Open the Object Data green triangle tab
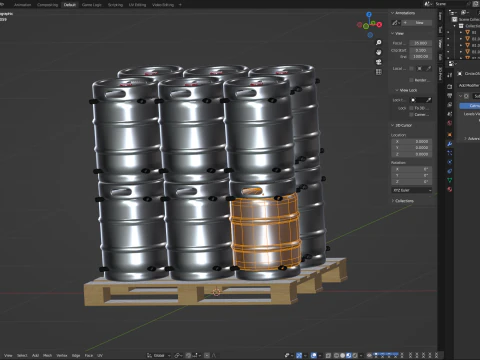The image size is (480, 360). (450, 180)
